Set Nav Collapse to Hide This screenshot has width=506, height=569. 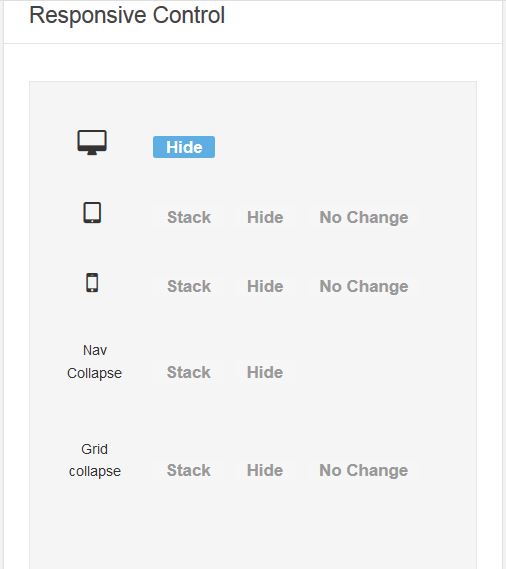pyautogui.click(x=265, y=372)
